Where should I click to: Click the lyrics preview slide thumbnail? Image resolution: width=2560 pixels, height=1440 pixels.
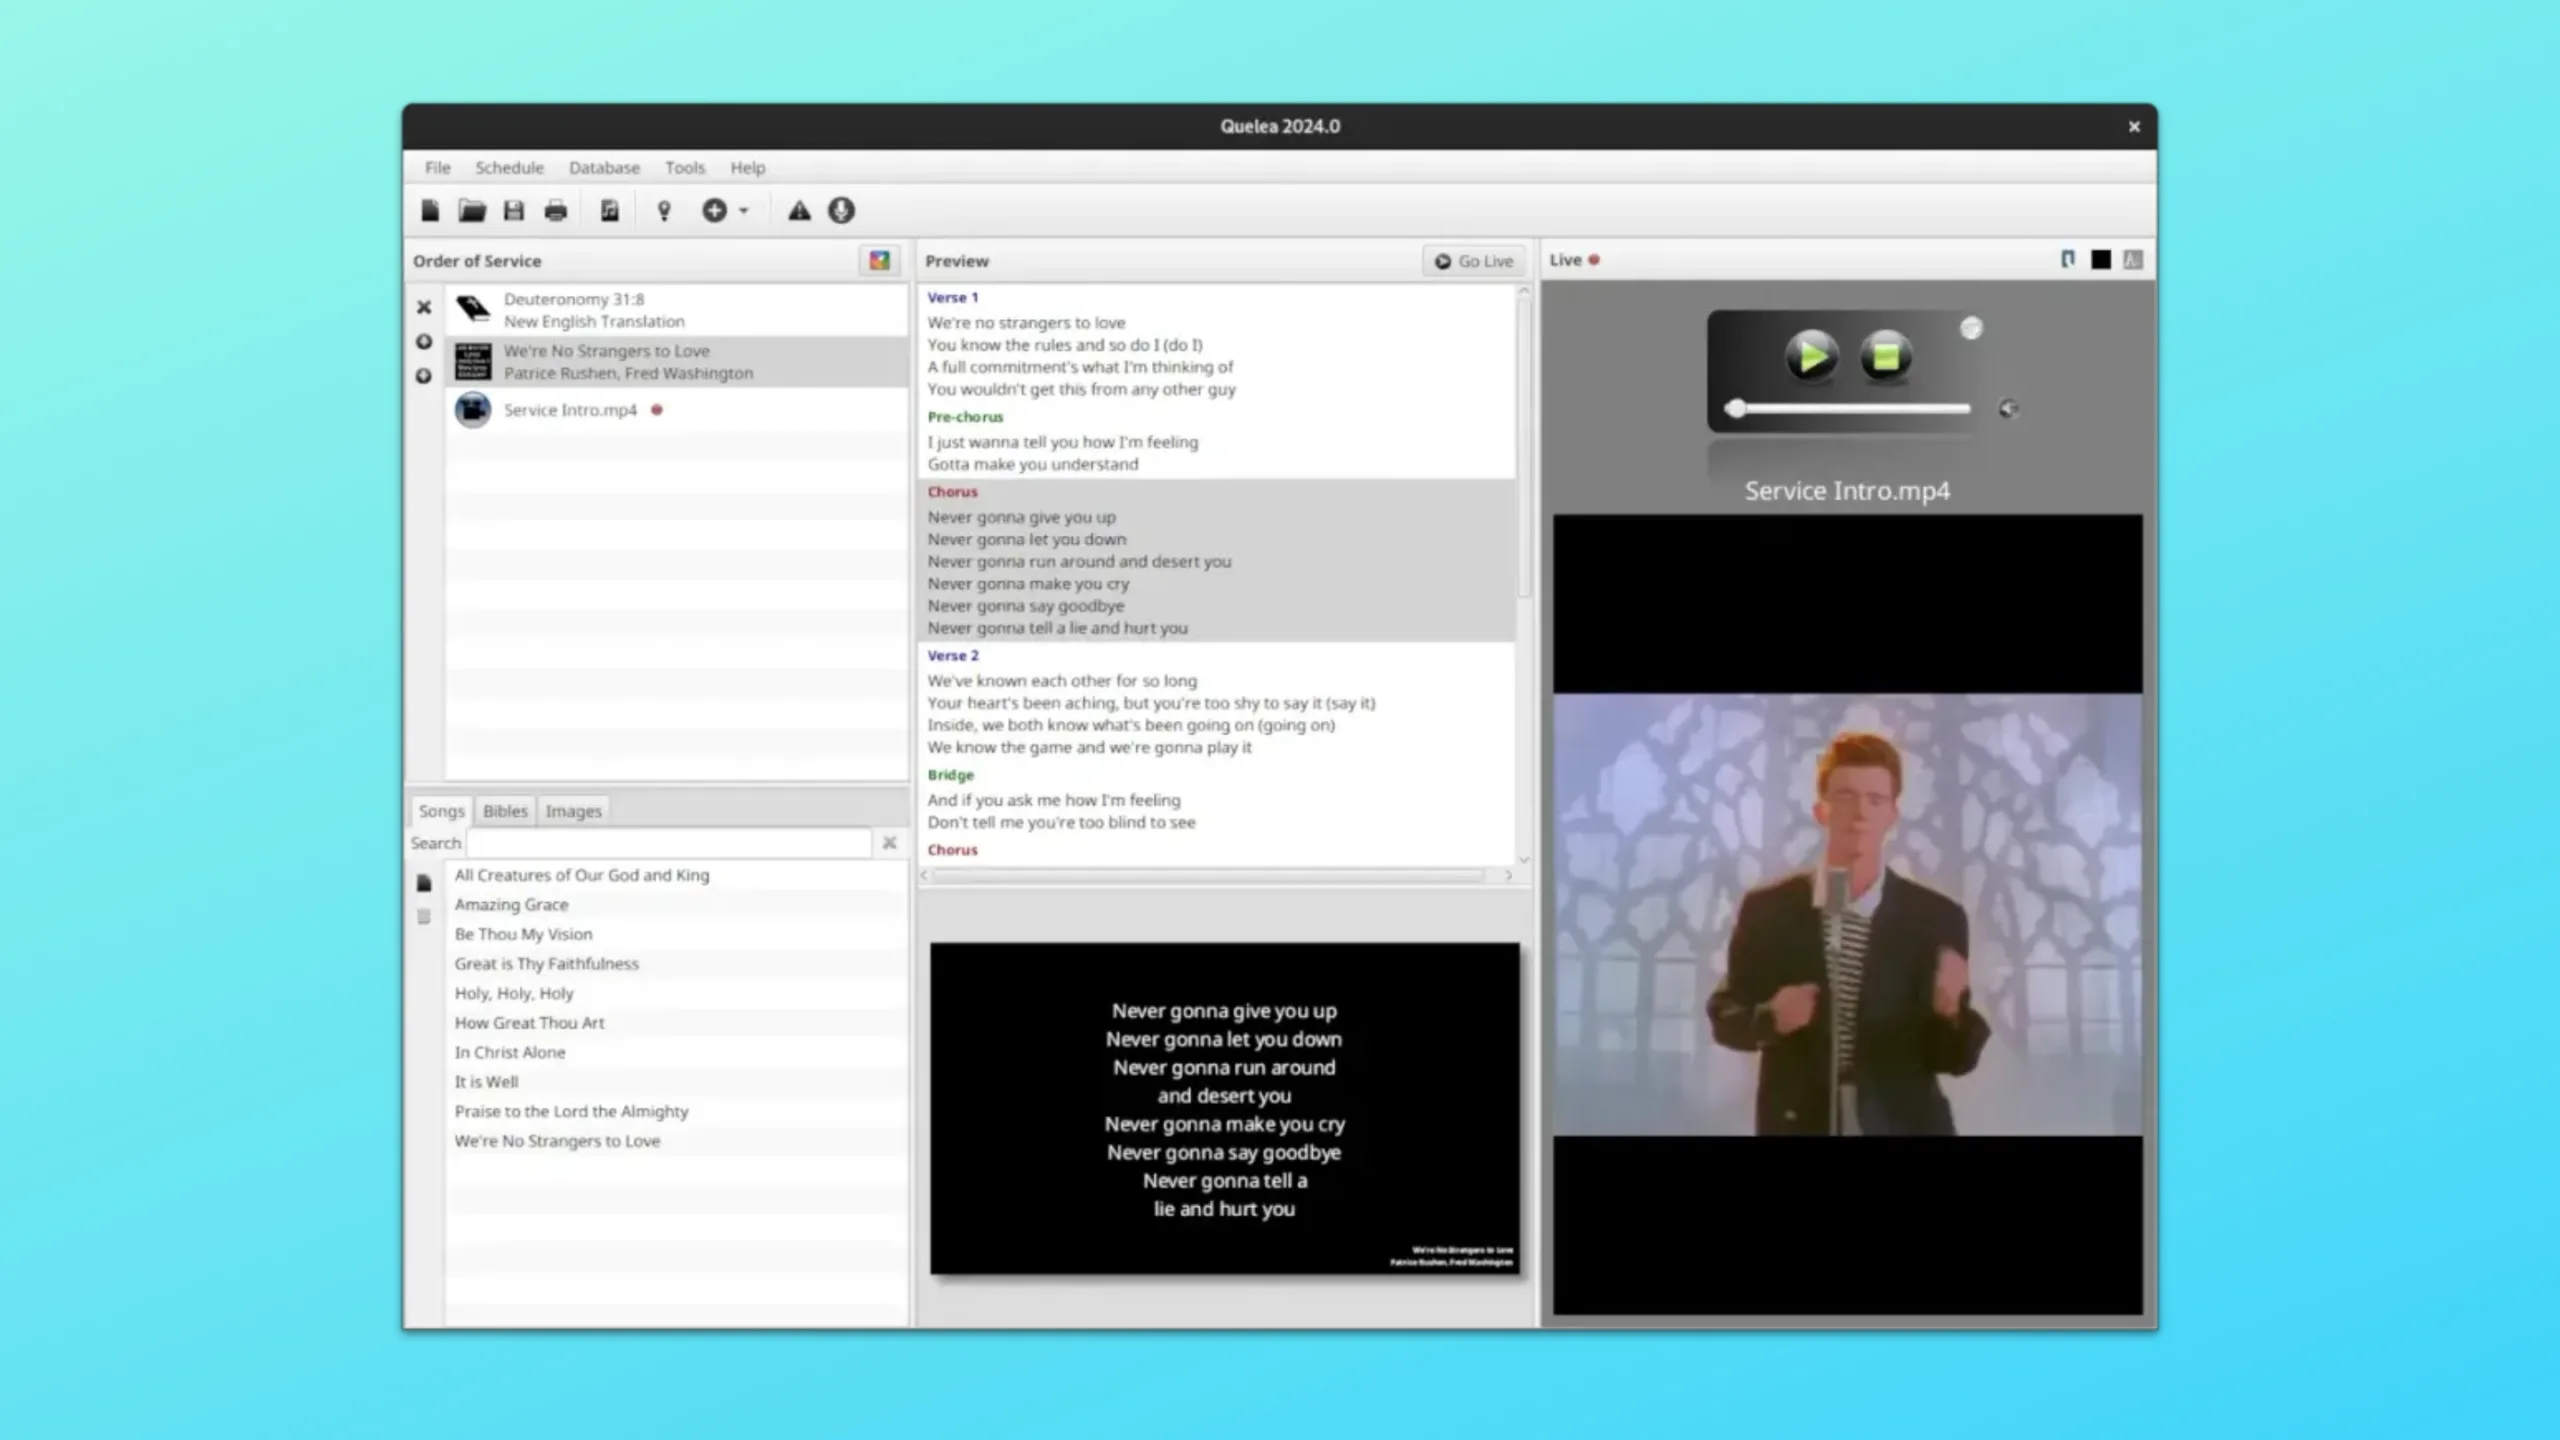1224,1108
